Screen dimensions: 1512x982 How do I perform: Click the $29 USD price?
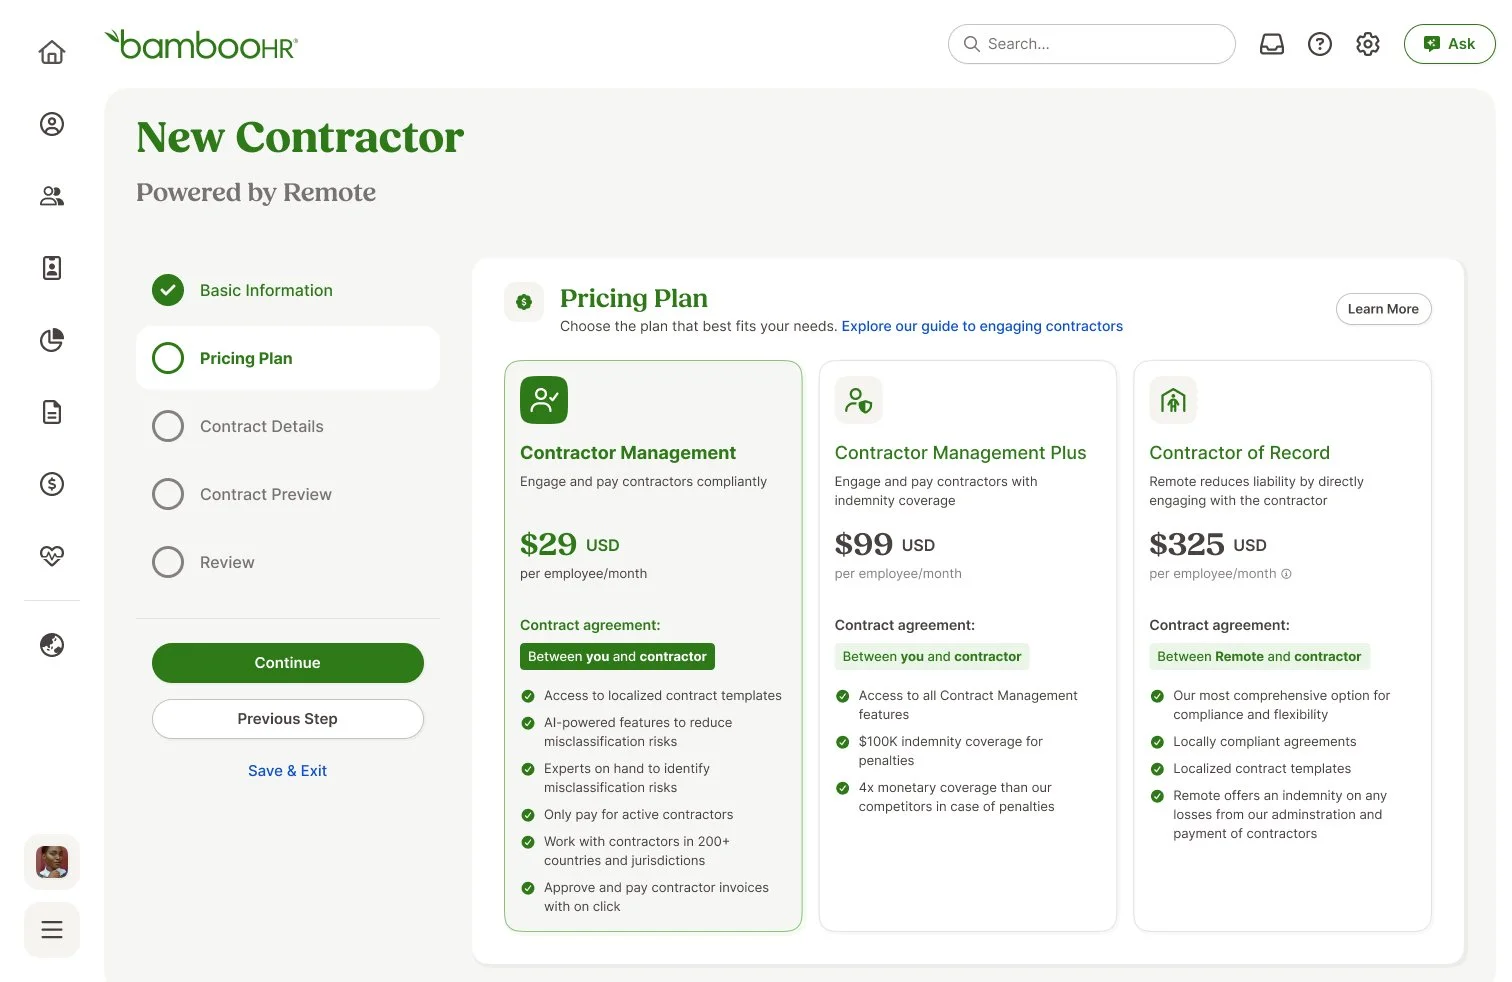point(570,544)
